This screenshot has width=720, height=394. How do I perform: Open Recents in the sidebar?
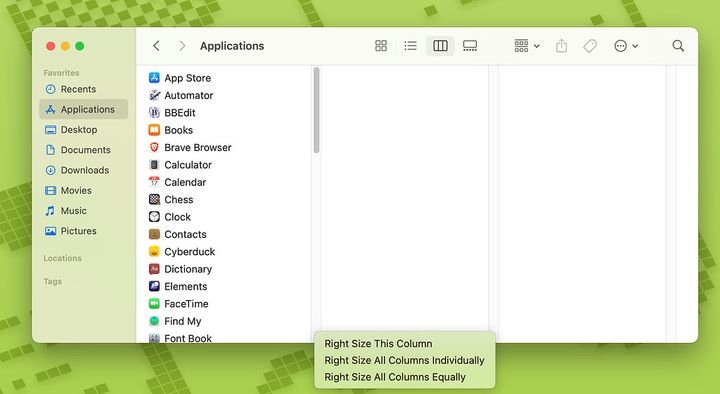pos(83,89)
